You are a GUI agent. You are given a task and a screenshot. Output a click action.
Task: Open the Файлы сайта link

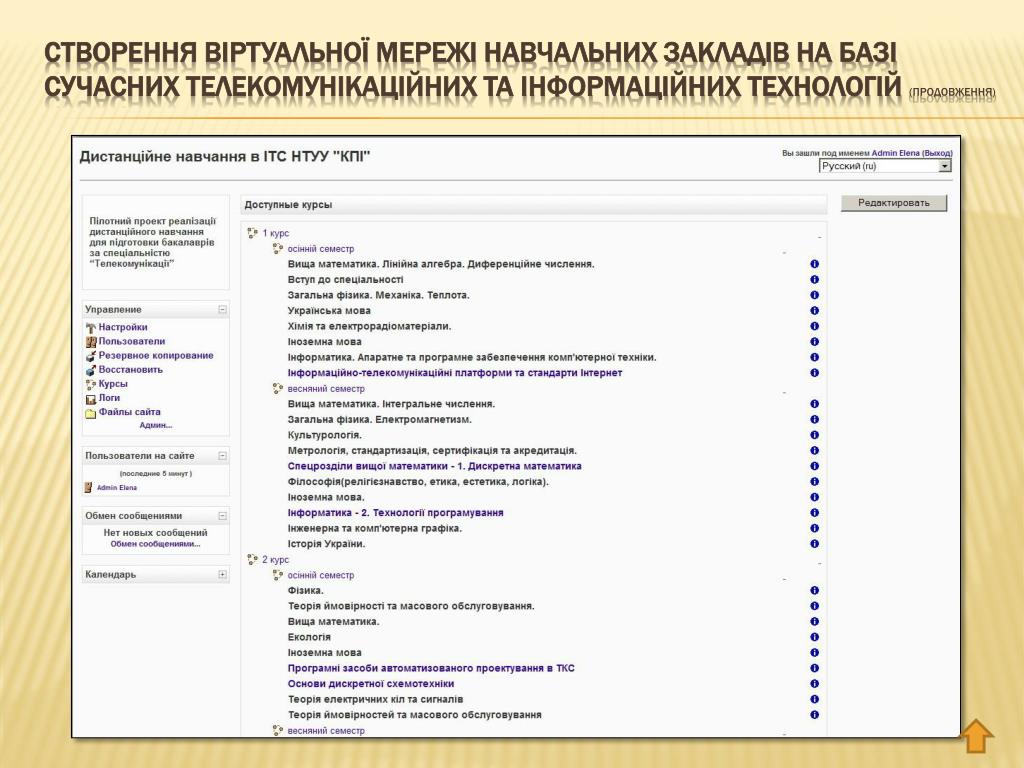[x=129, y=412]
